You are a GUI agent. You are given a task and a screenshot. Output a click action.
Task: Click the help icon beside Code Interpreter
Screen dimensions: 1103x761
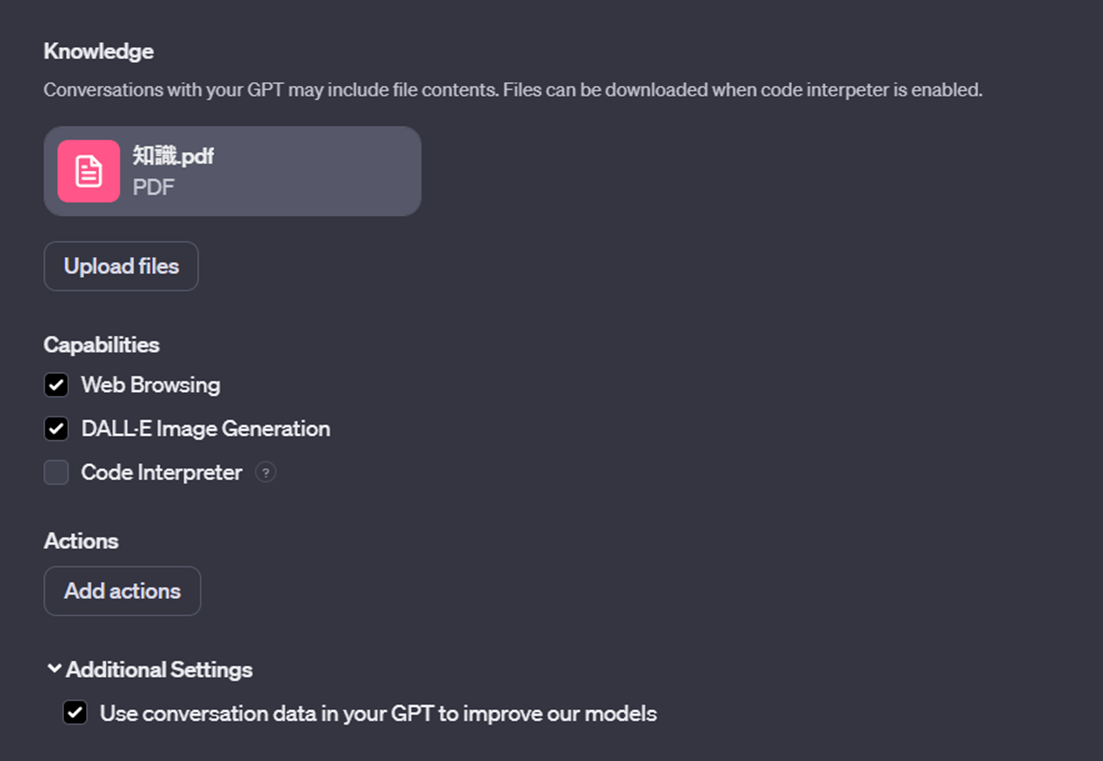coord(265,472)
